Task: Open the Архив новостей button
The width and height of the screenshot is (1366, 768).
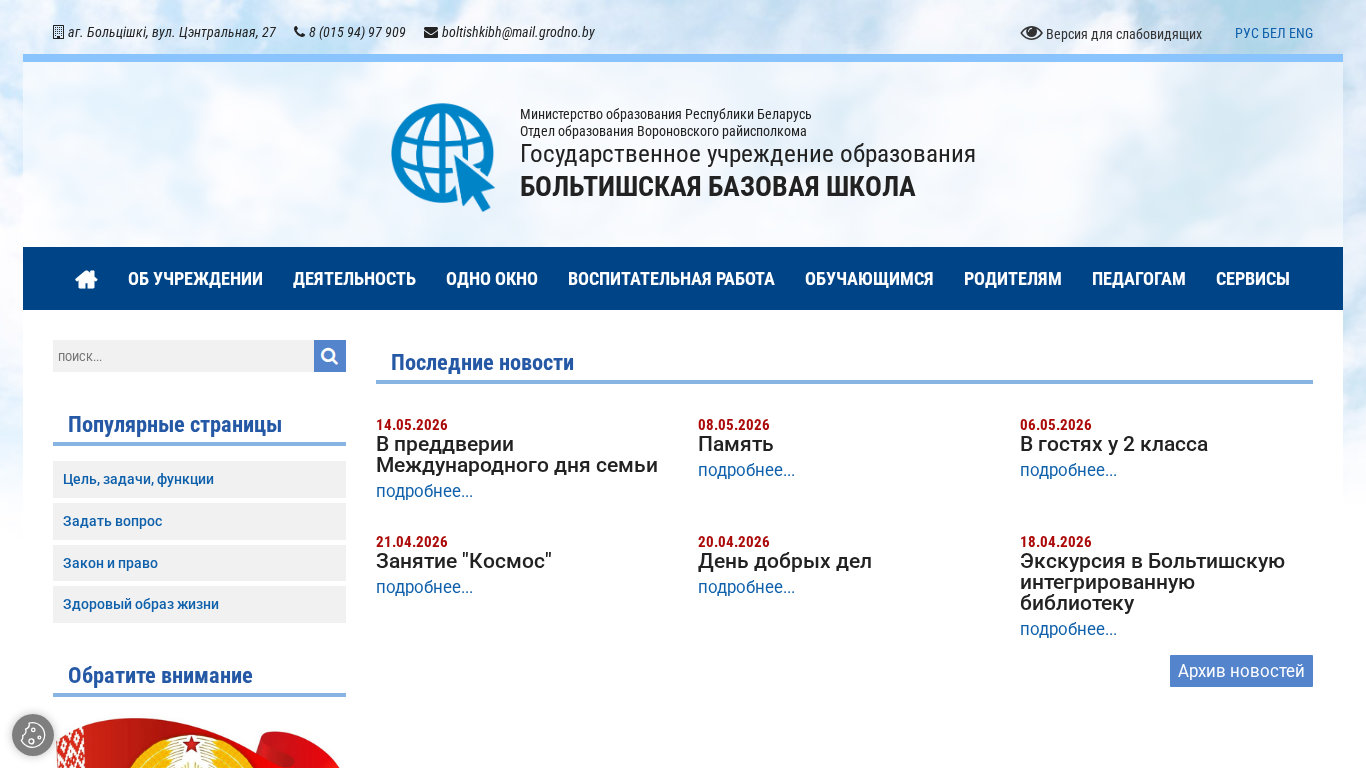Action: 1241,671
